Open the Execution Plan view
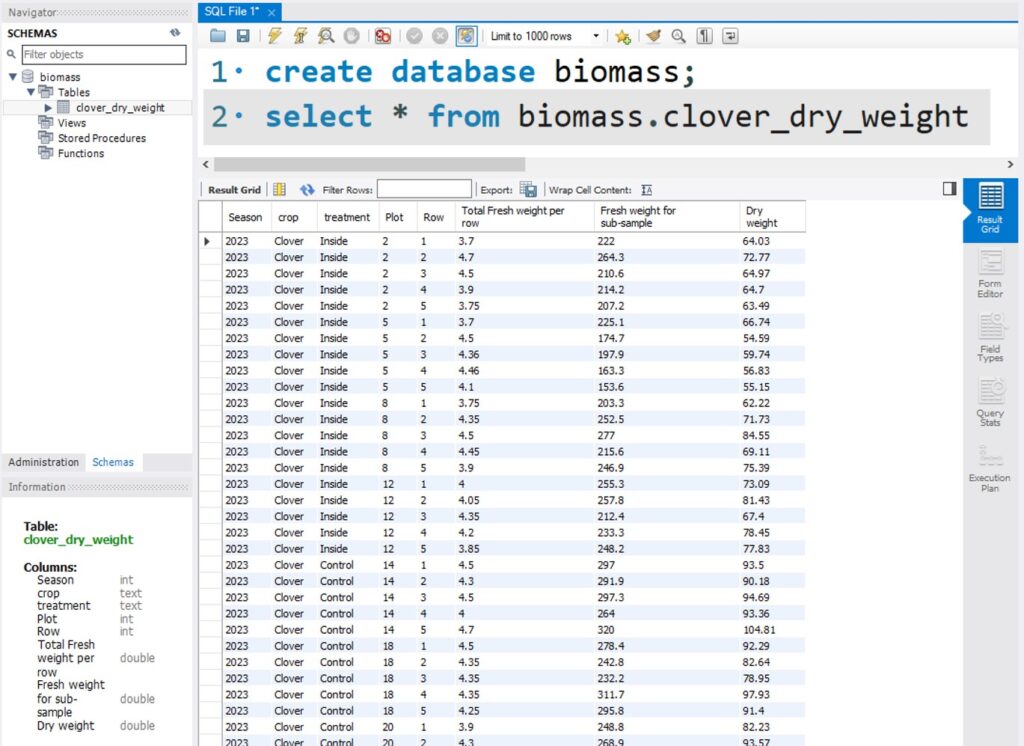The width and height of the screenshot is (1024, 746). point(990,469)
